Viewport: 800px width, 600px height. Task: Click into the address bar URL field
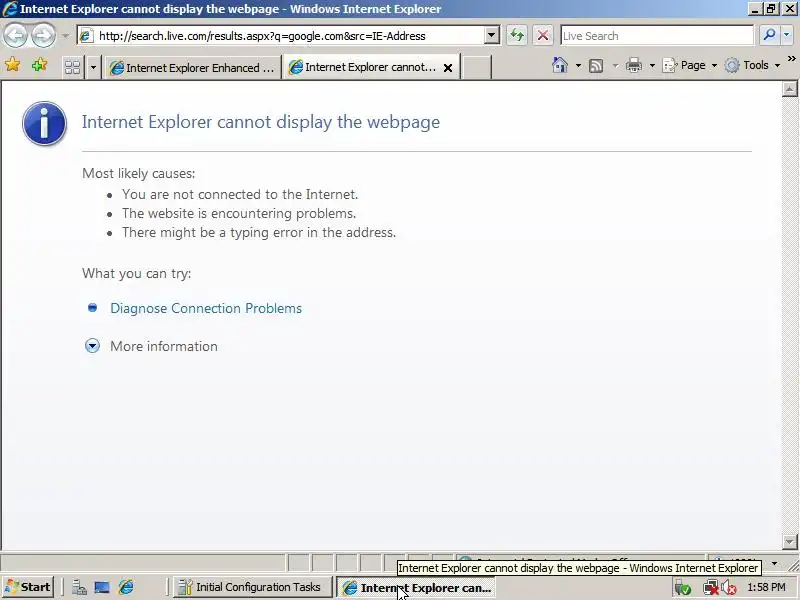(x=291, y=36)
